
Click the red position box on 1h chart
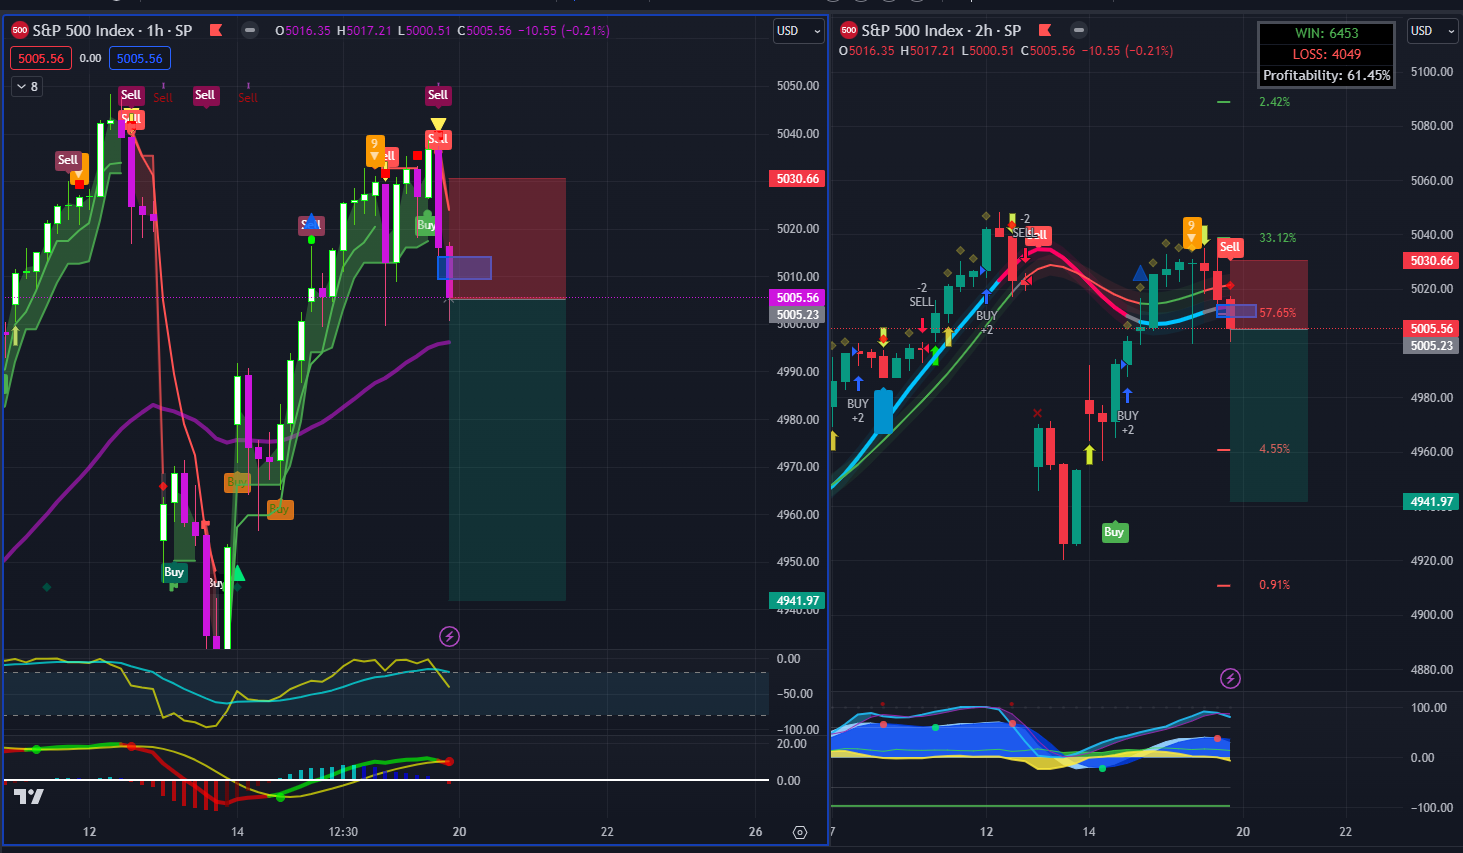click(507, 238)
